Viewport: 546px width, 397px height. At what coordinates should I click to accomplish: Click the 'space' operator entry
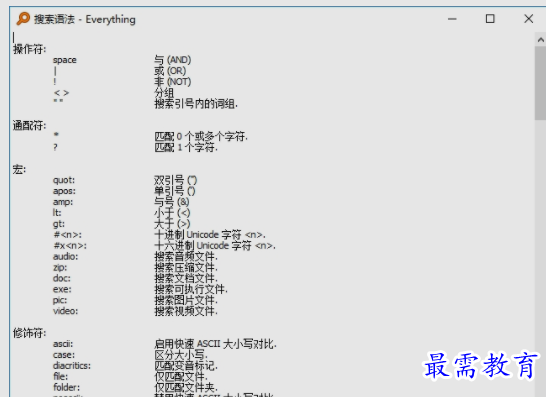(x=64, y=60)
